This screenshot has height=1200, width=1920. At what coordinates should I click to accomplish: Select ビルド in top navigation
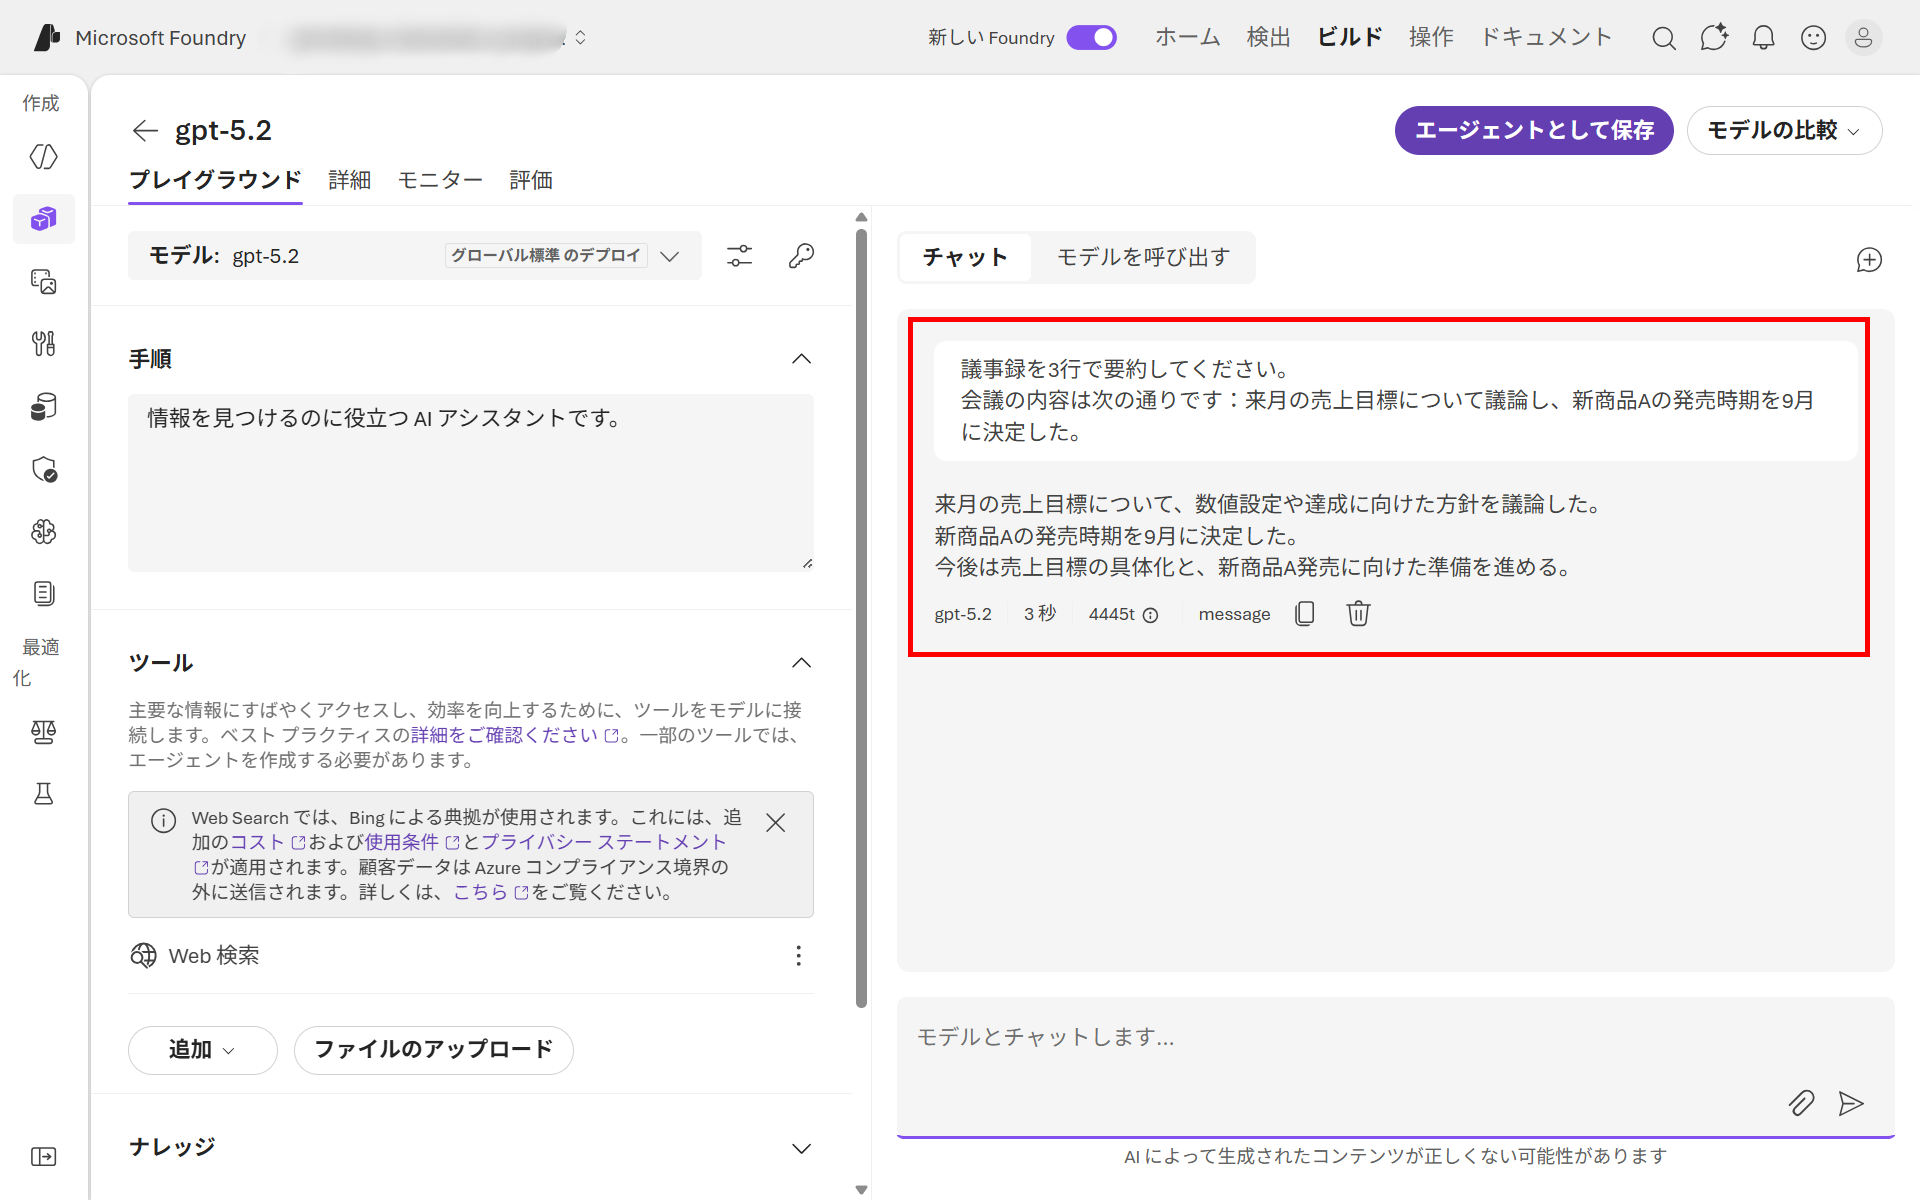[x=1350, y=37]
